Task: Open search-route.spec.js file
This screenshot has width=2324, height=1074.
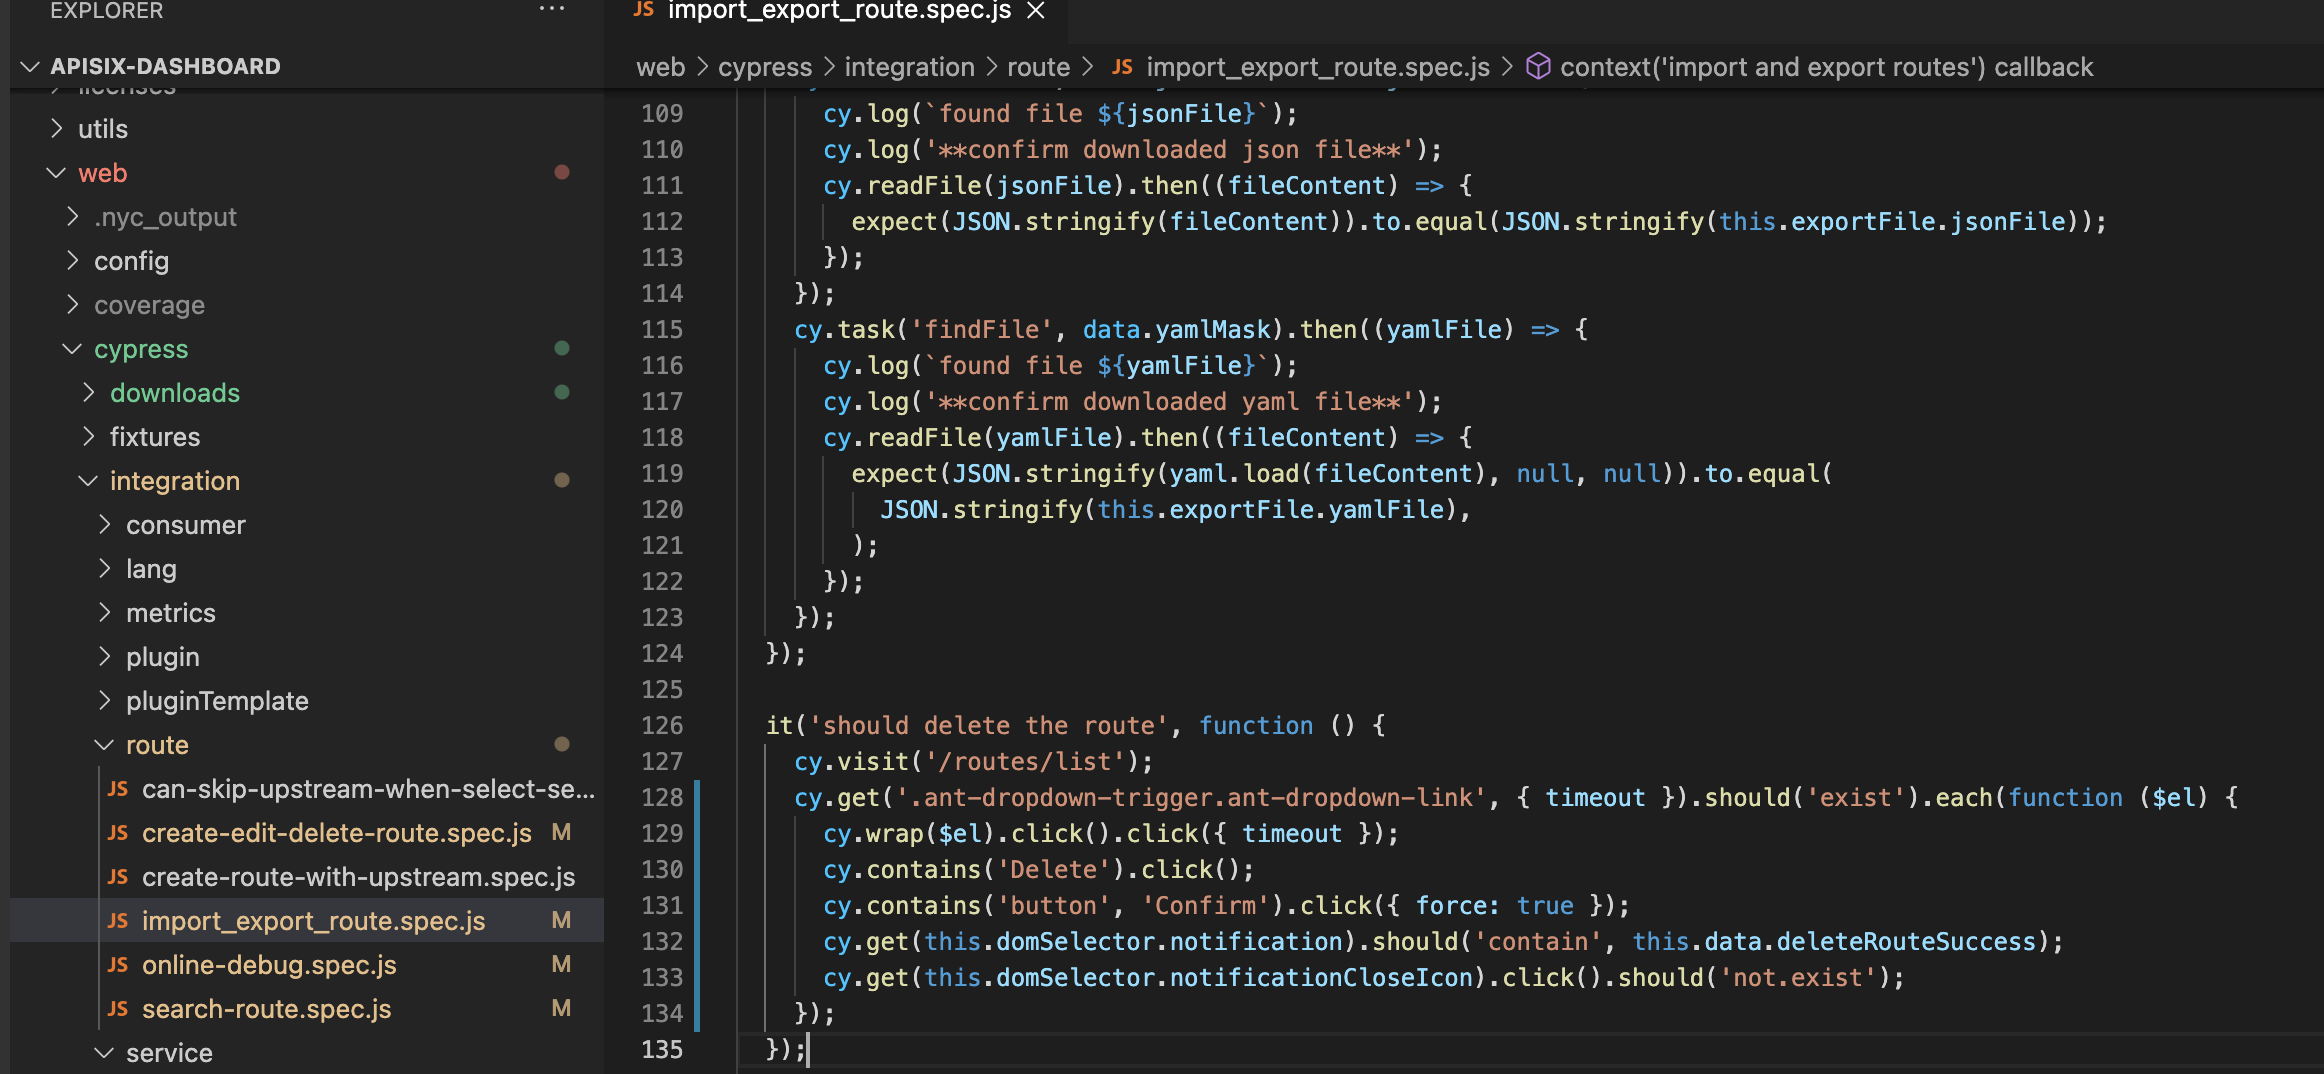Action: [266, 1009]
